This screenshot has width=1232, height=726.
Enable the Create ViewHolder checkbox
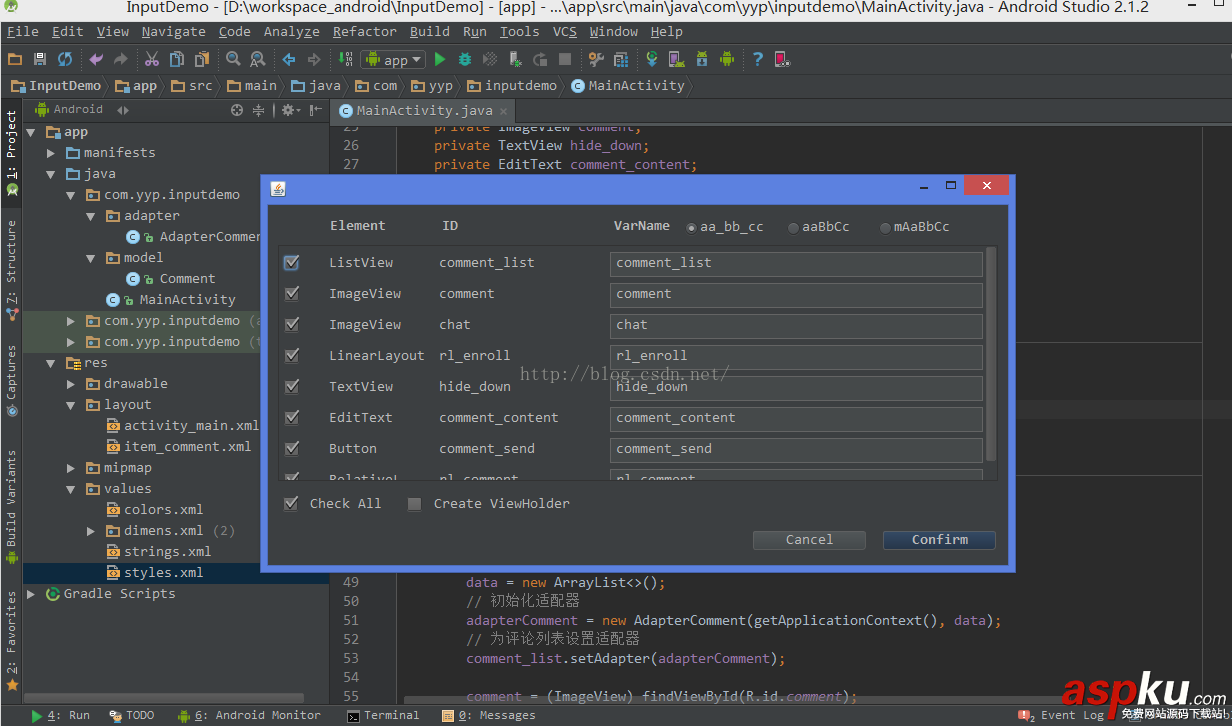point(414,504)
